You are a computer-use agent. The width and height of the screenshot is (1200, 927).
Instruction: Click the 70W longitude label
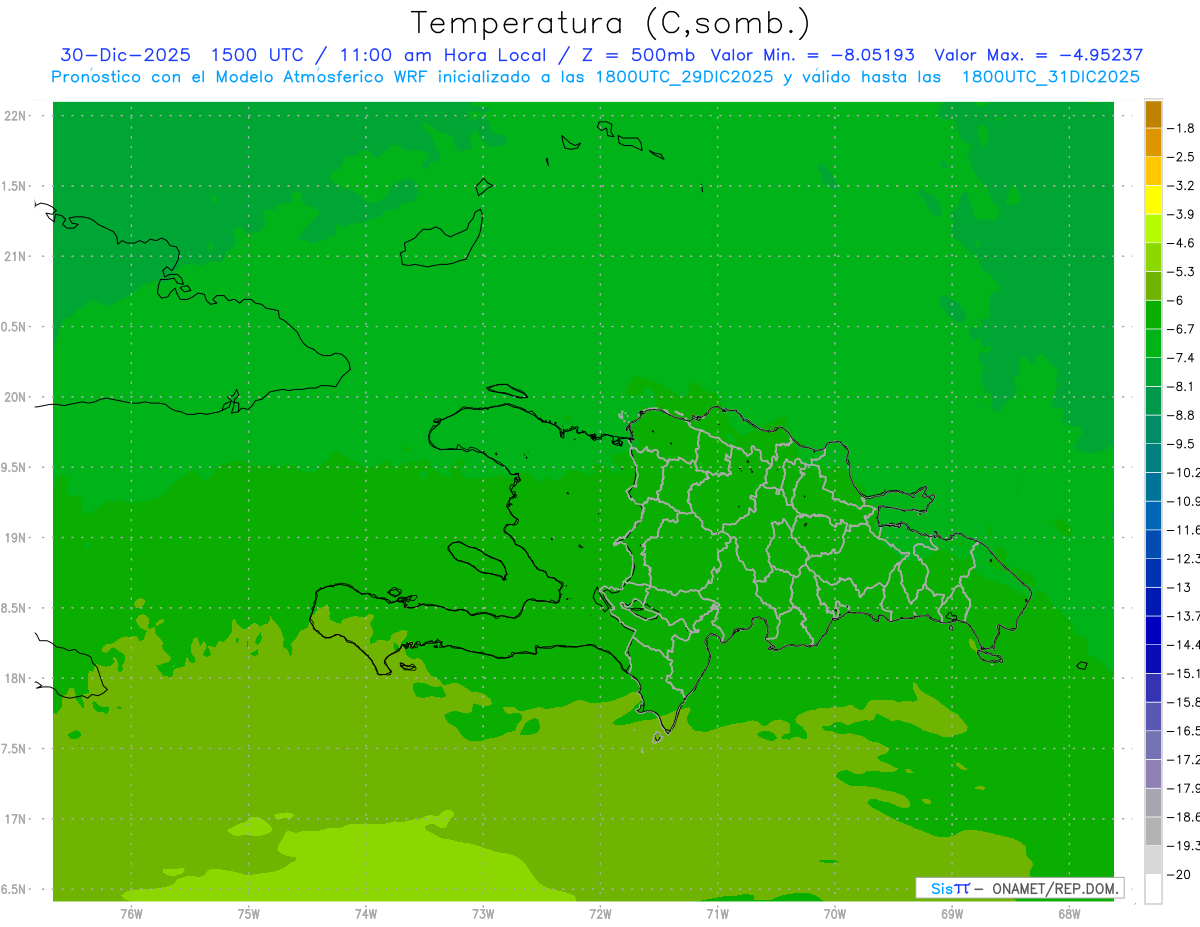coord(835,913)
